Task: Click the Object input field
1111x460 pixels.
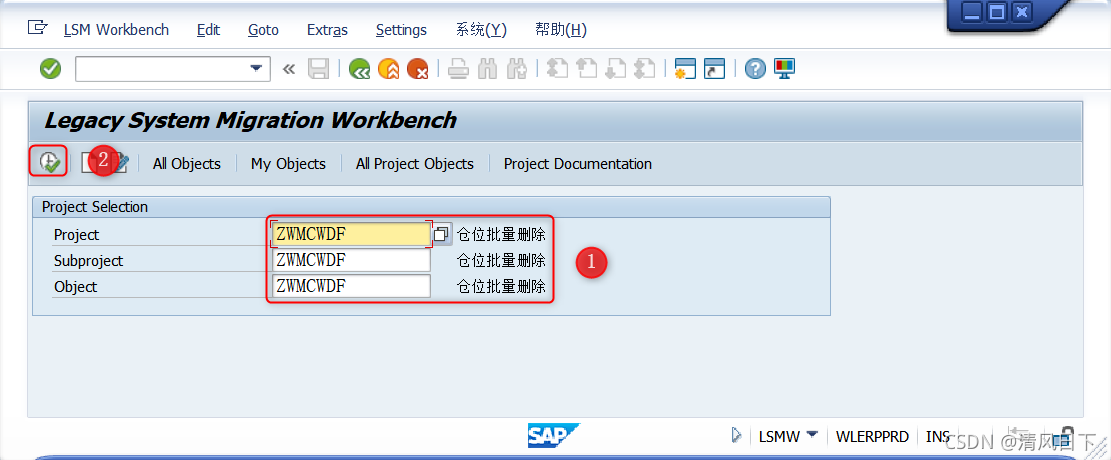Action: [351, 286]
